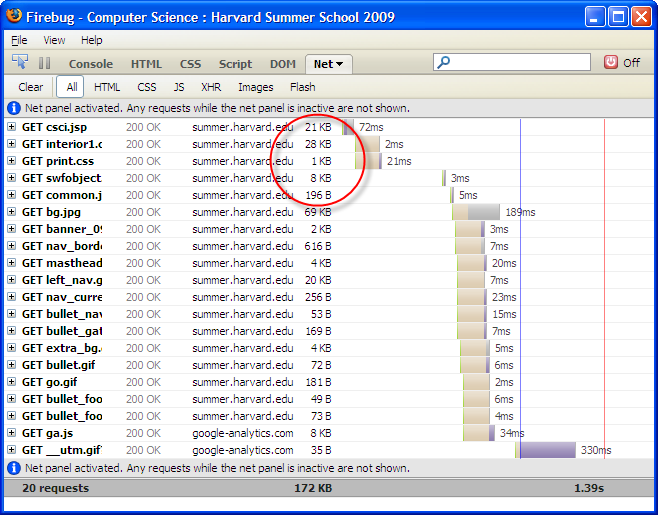Click the 69 KB size cell
The height and width of the screenshot is (515, 658).
pyautogui.click(x=318, y=212)
